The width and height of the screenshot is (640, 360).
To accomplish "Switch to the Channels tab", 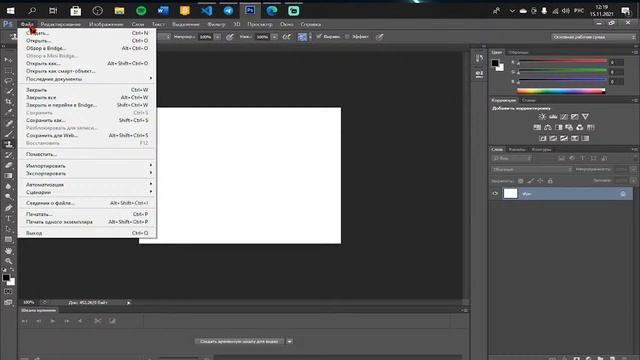I will click(x=517, y=149).
